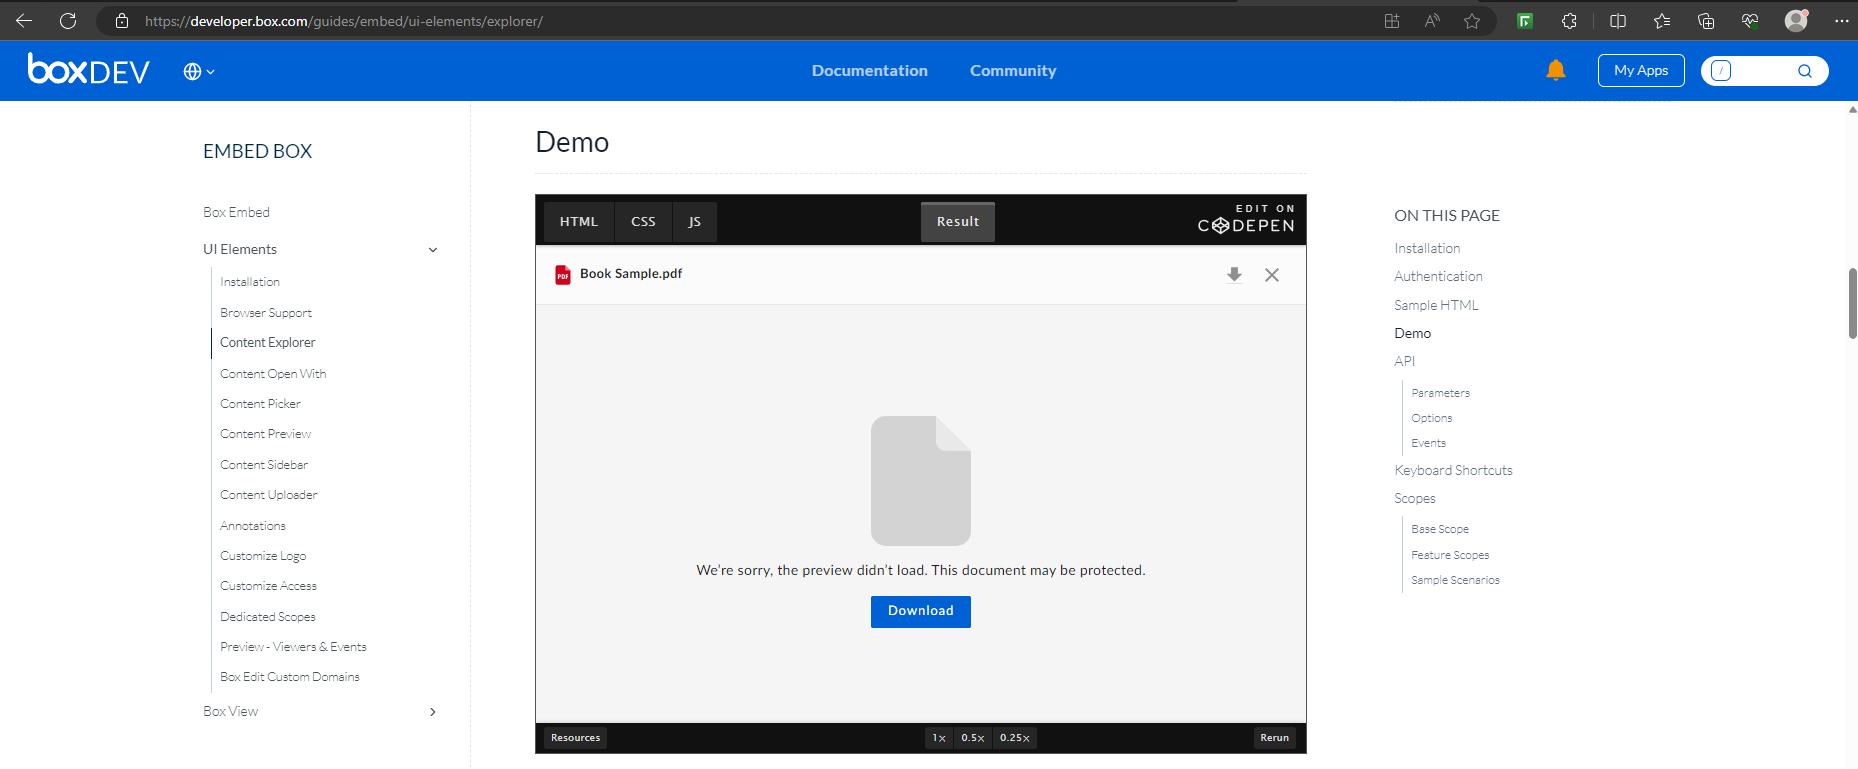Open Preview - Viewers & Events guide
This screenshot has width=1858, height=769.
click(293, 647)
